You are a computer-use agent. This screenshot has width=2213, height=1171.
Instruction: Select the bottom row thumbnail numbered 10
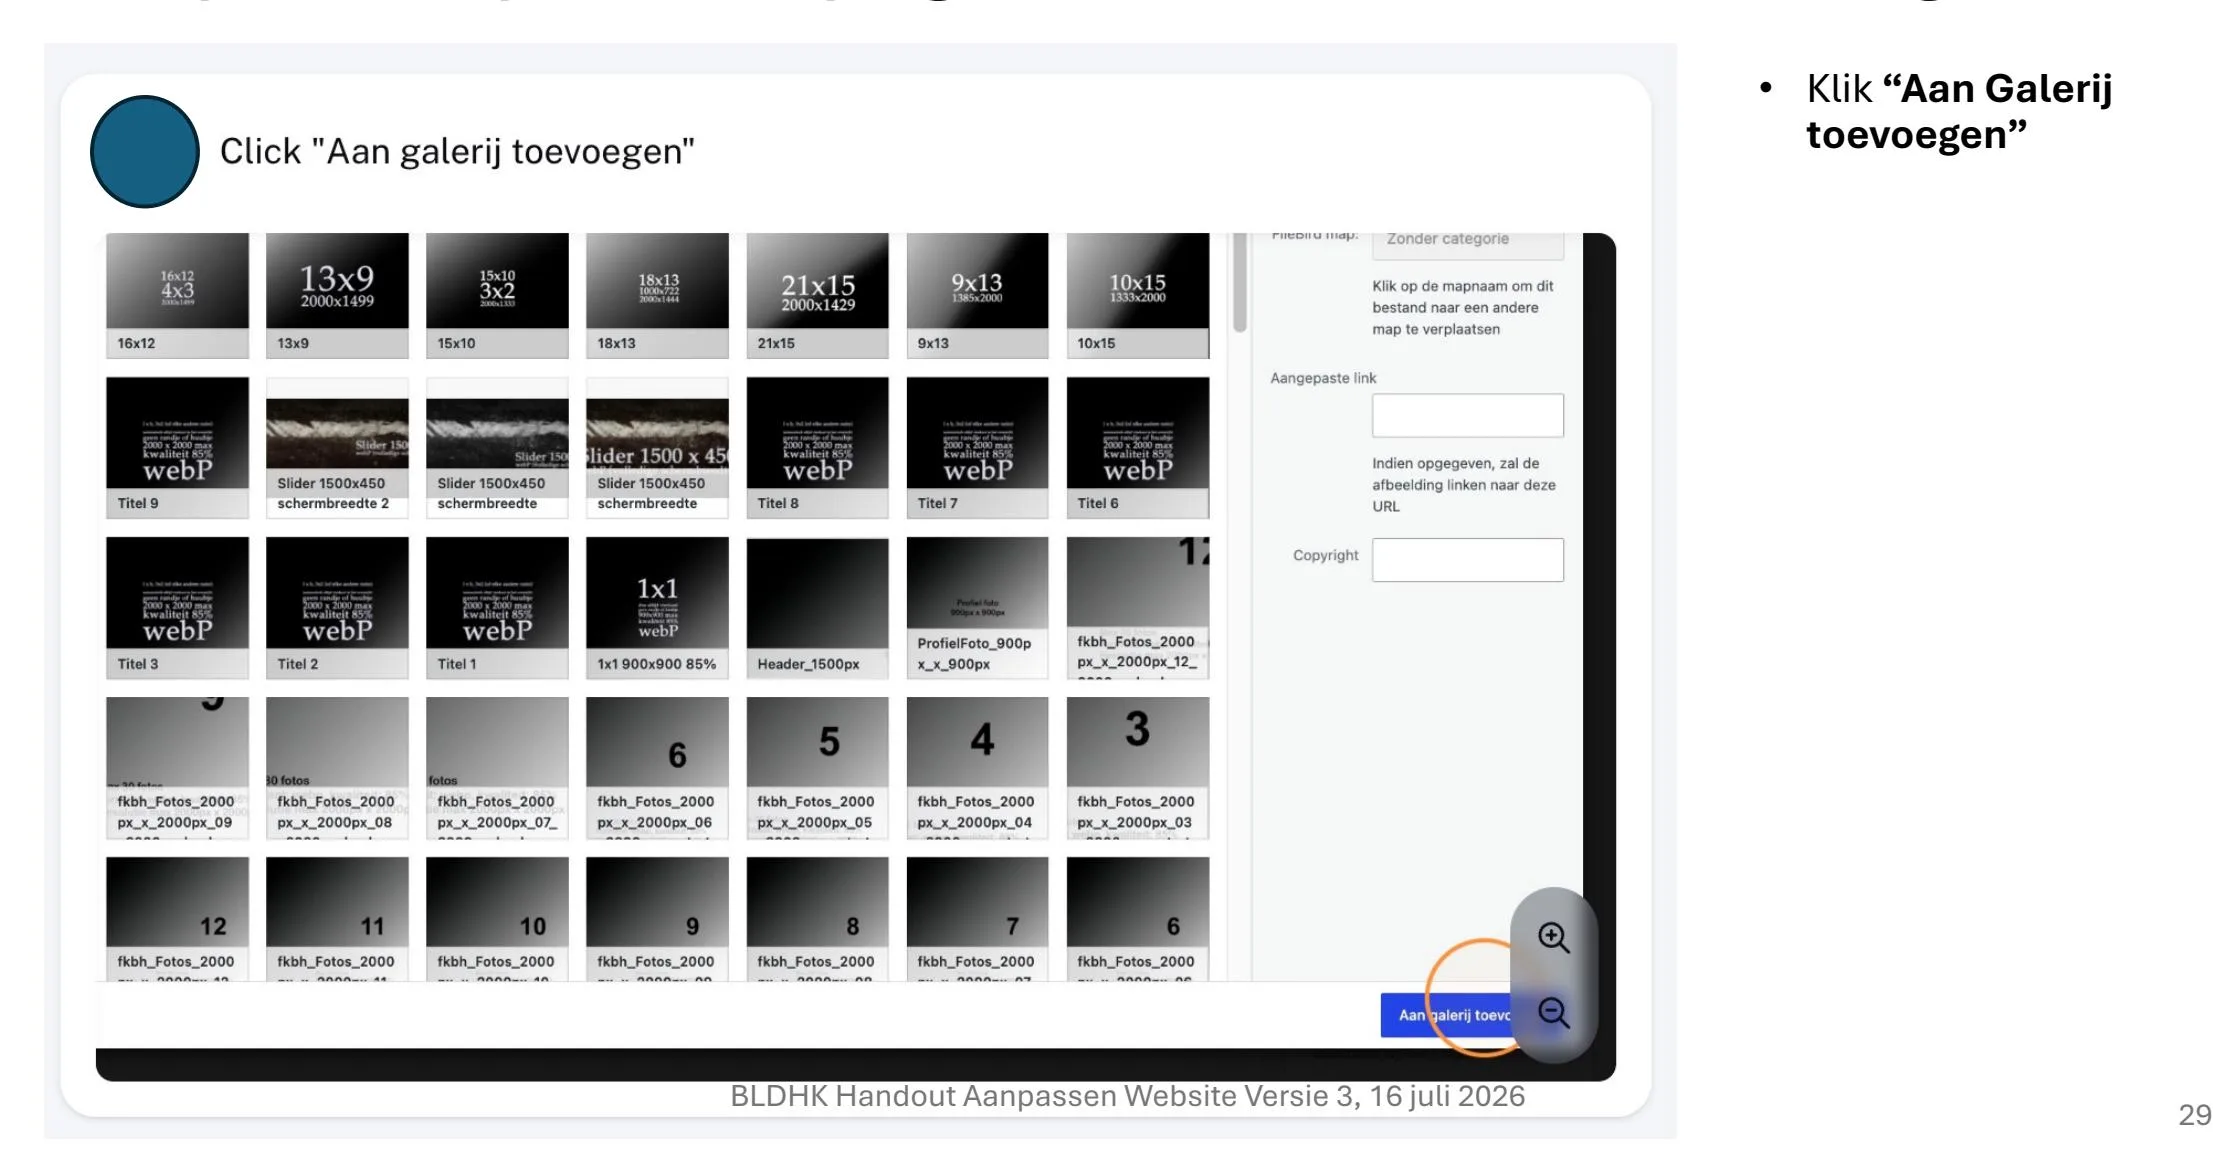(497, 918)
